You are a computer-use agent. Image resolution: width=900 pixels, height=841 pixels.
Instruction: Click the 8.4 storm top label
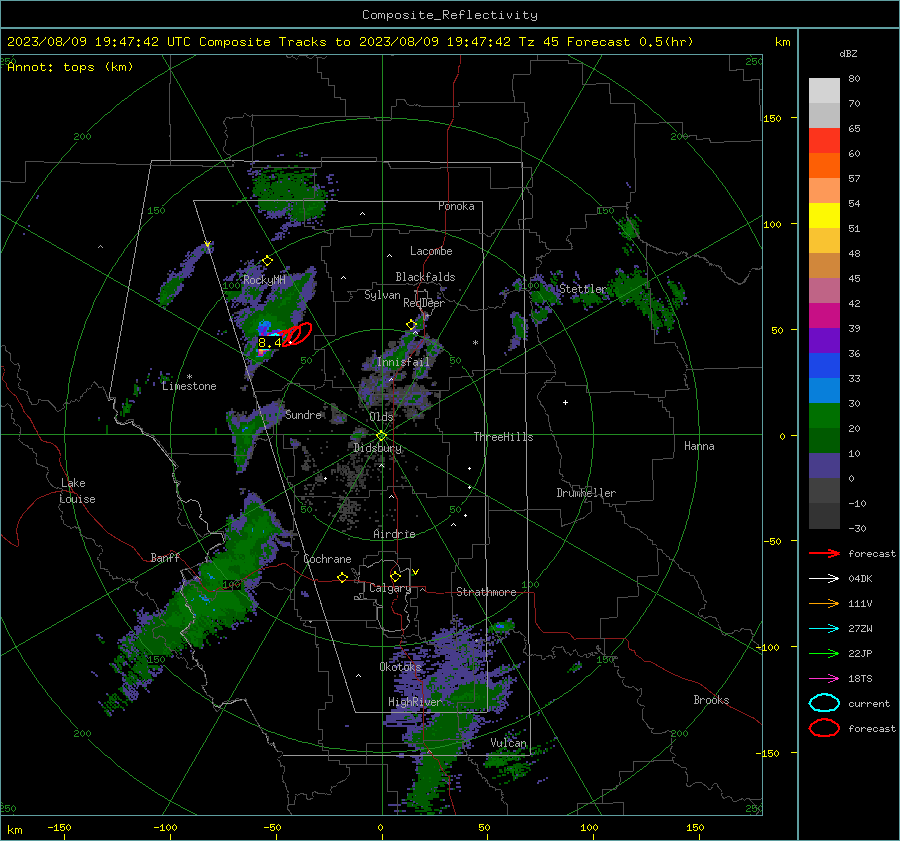pos(269,343)
